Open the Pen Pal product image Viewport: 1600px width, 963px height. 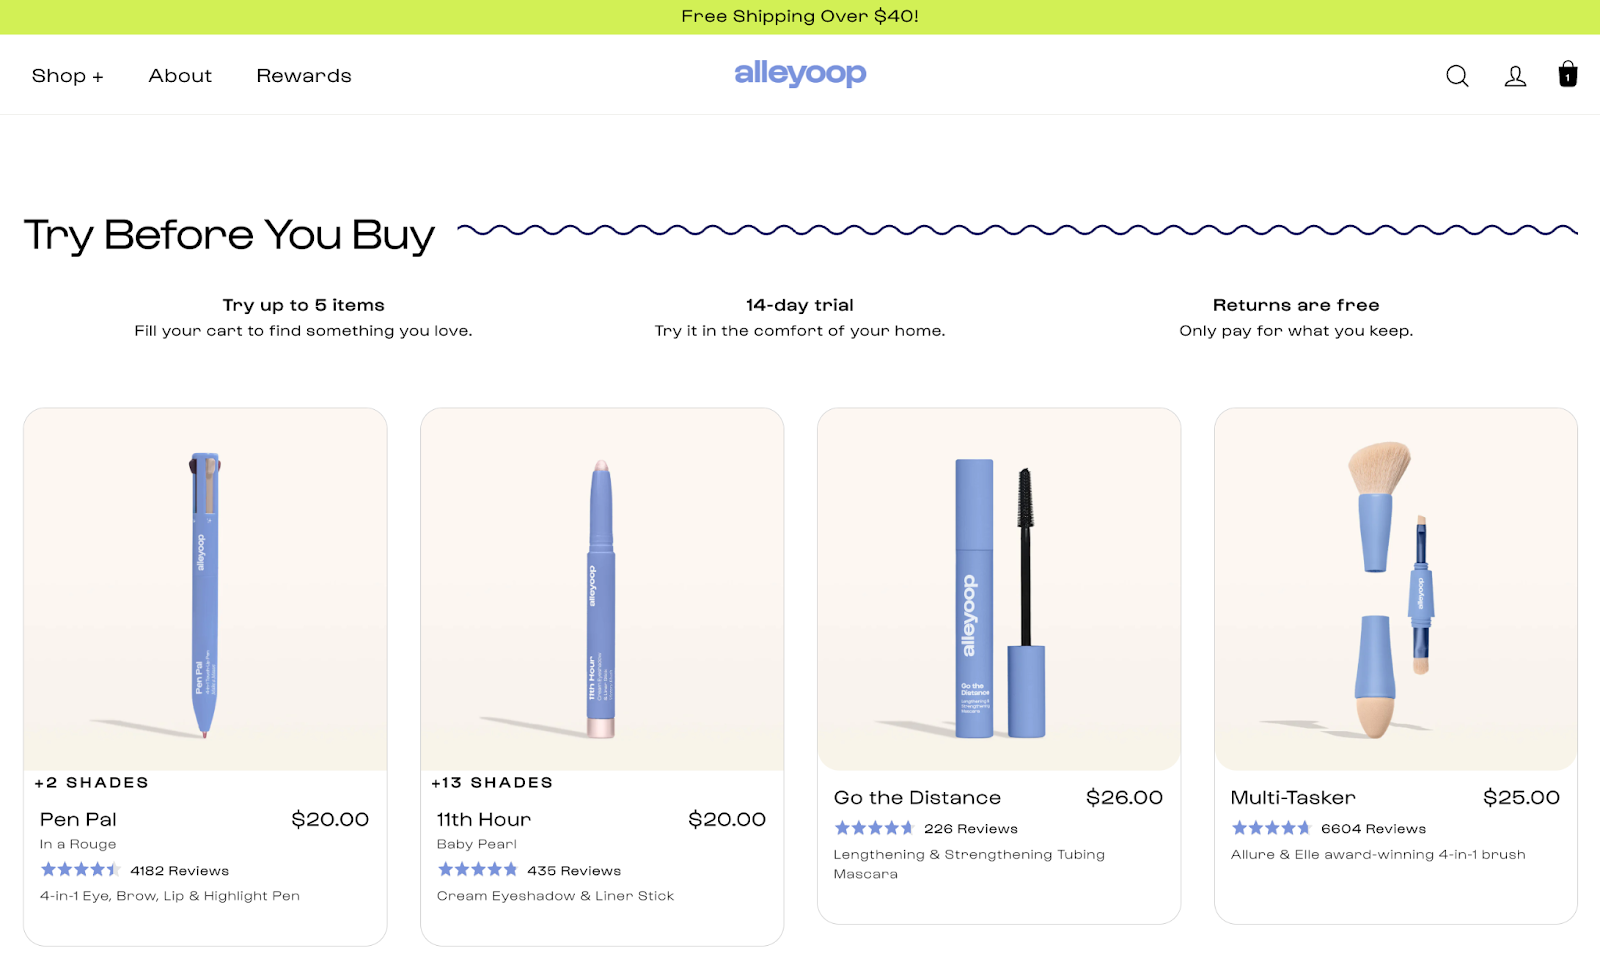pos(205,589)
